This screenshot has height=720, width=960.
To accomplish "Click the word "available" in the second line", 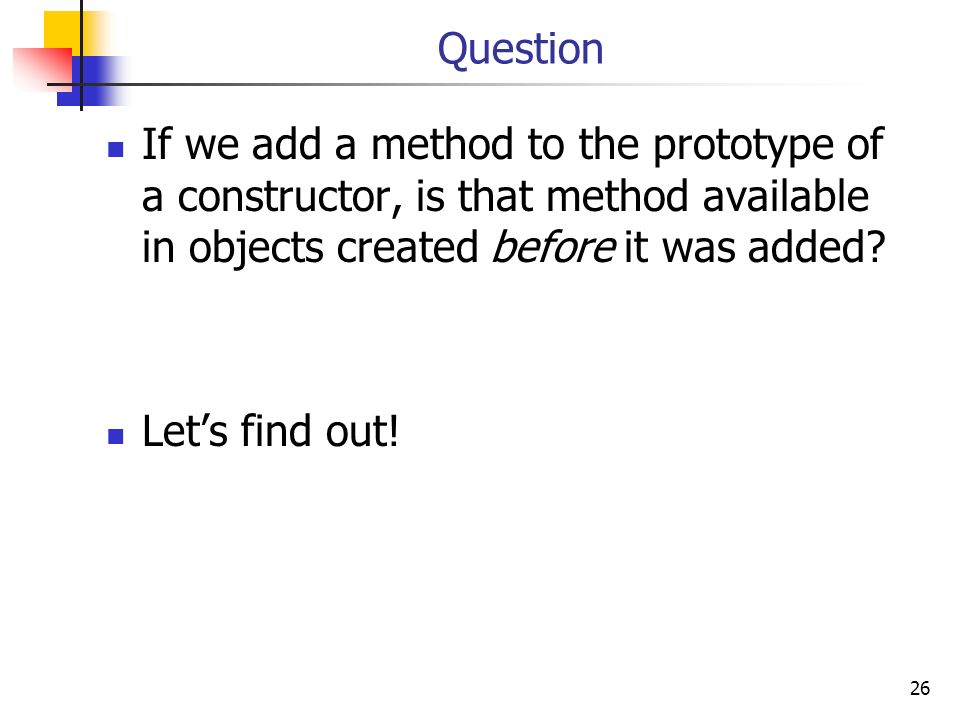I will tap(786, 197).
